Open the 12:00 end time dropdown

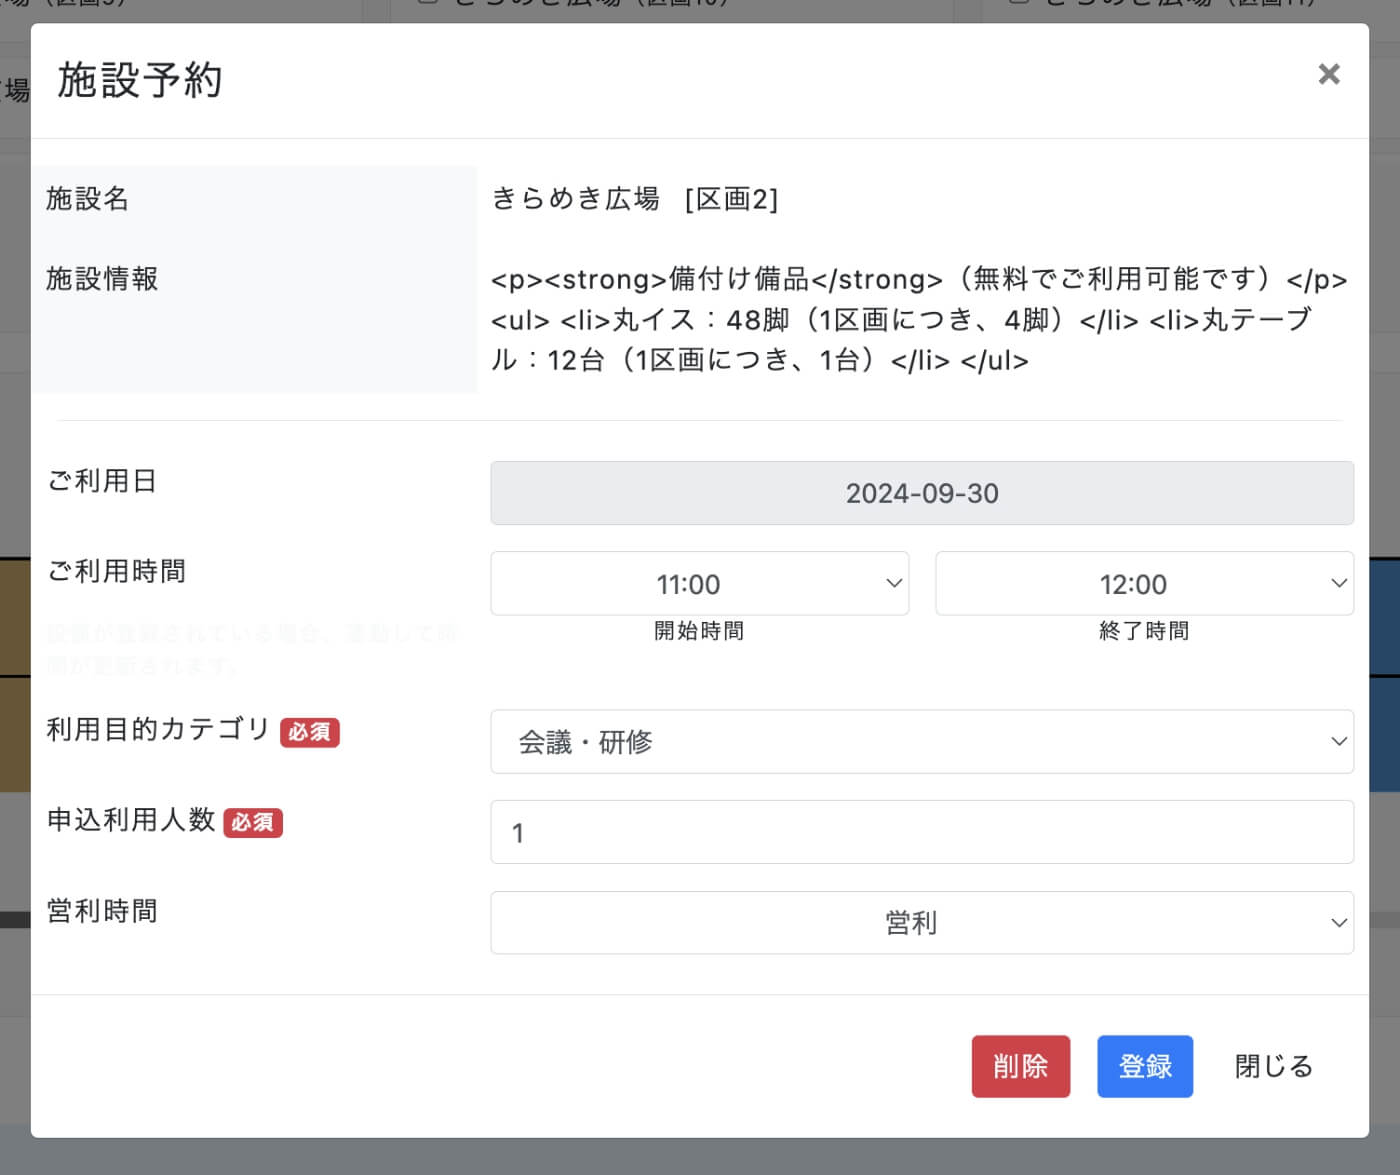pyautogui.click(x=1143, y=583)
